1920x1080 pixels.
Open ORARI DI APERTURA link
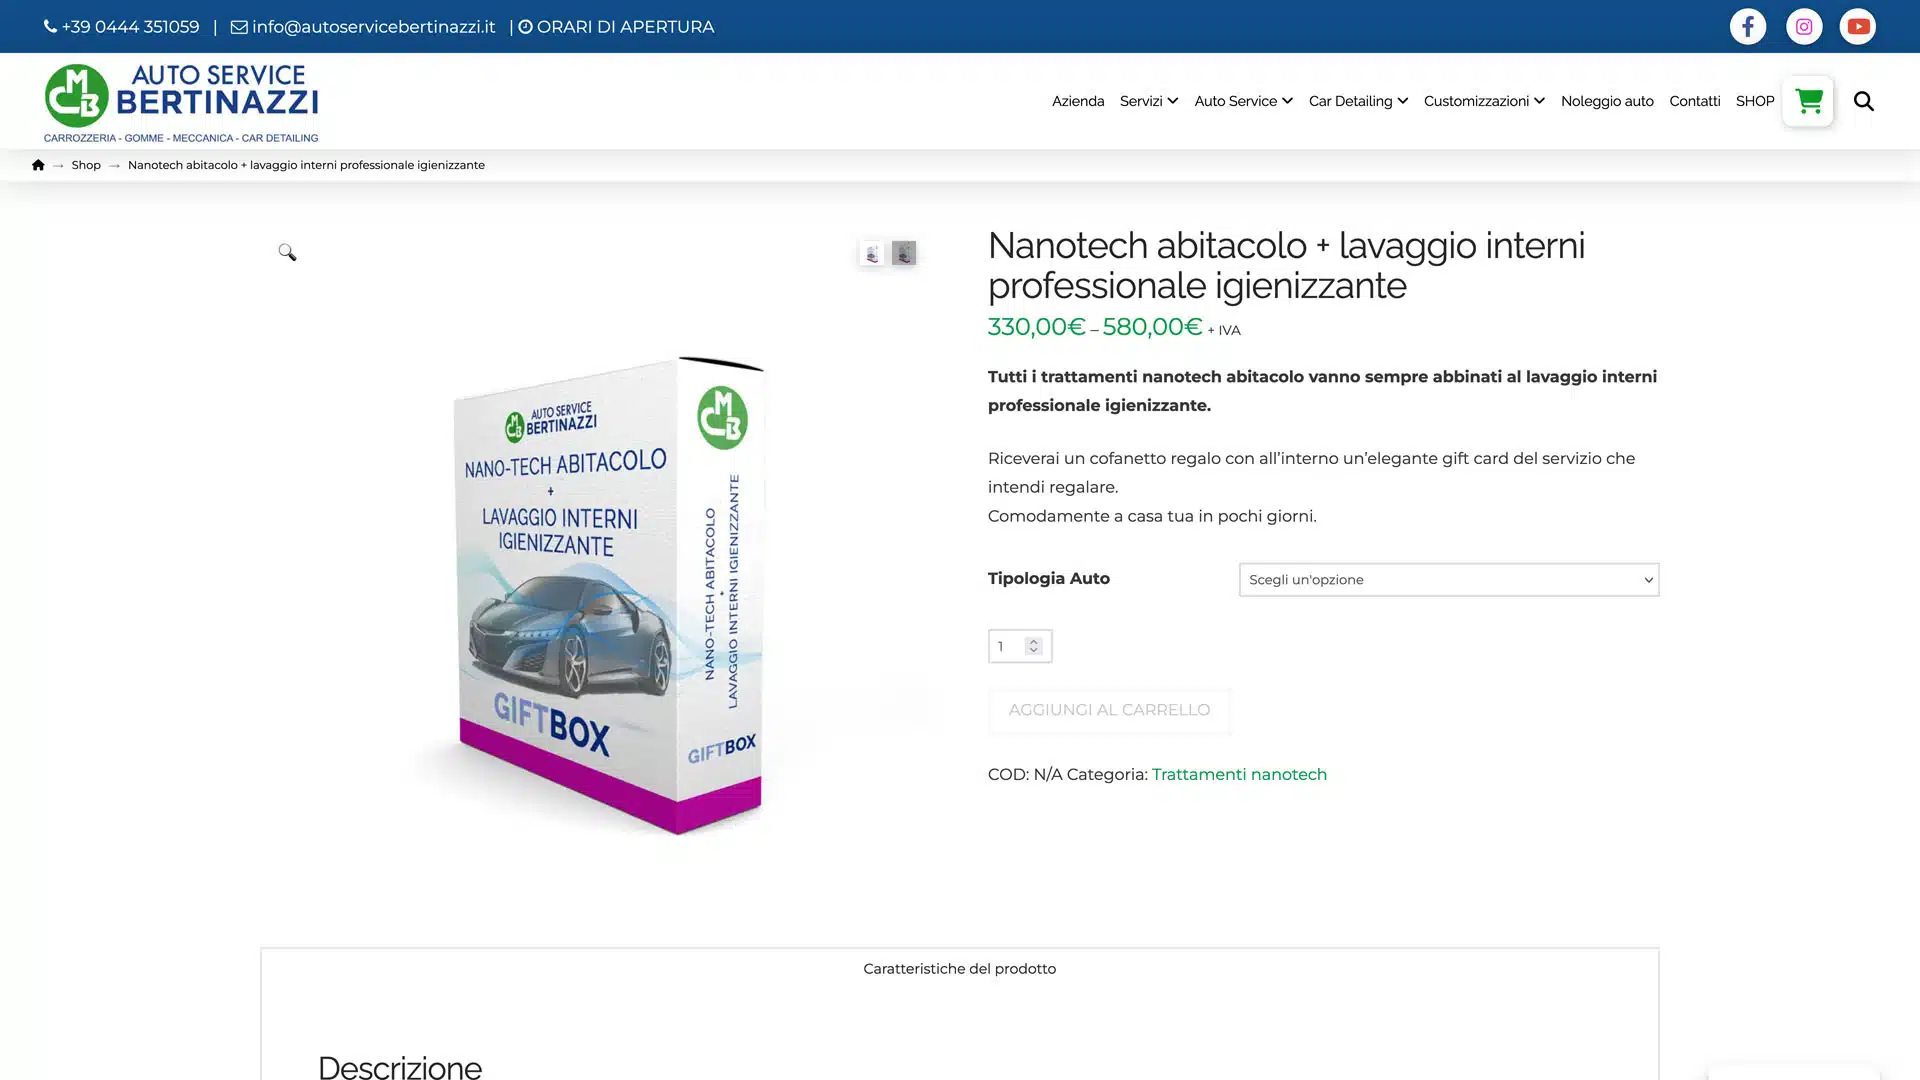[x=616, y=27]
